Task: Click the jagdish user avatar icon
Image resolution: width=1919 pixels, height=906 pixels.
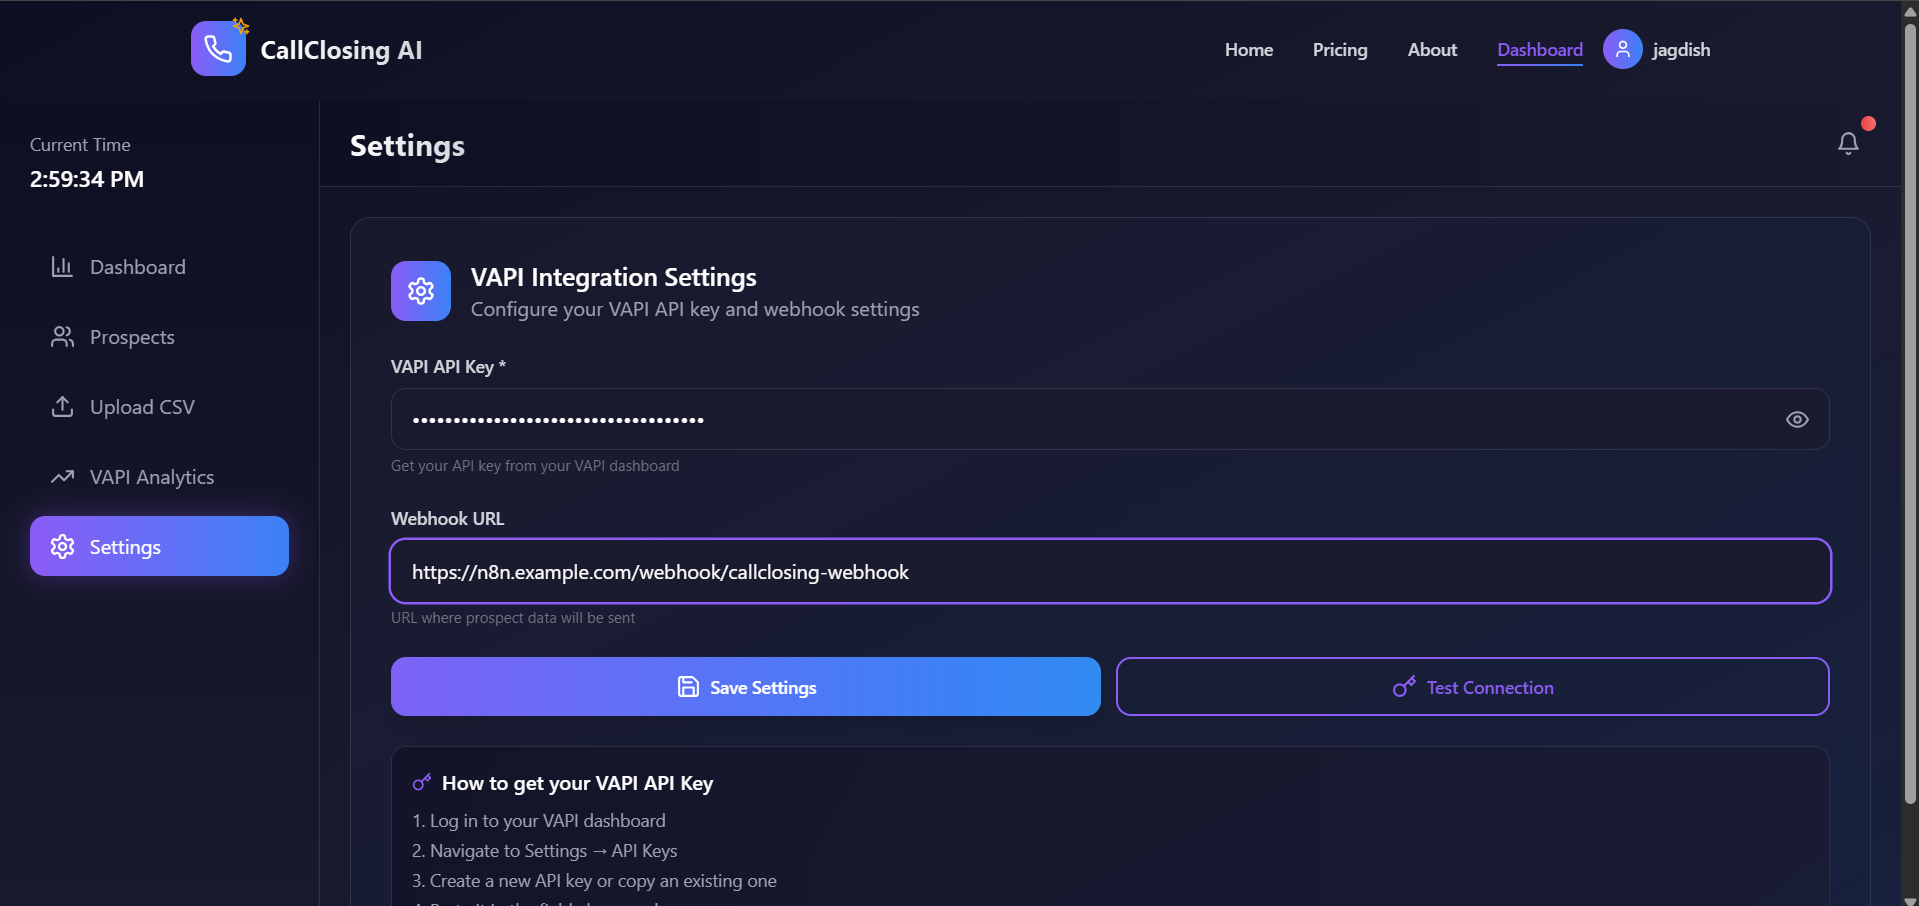Action: pos(1622,49)
